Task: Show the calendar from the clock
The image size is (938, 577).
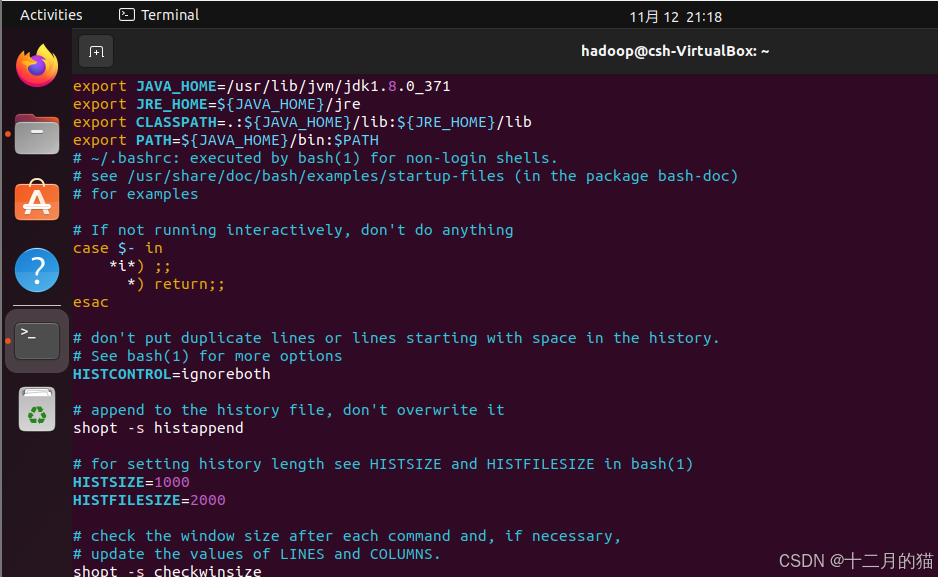Action: (x=675, y=17)
